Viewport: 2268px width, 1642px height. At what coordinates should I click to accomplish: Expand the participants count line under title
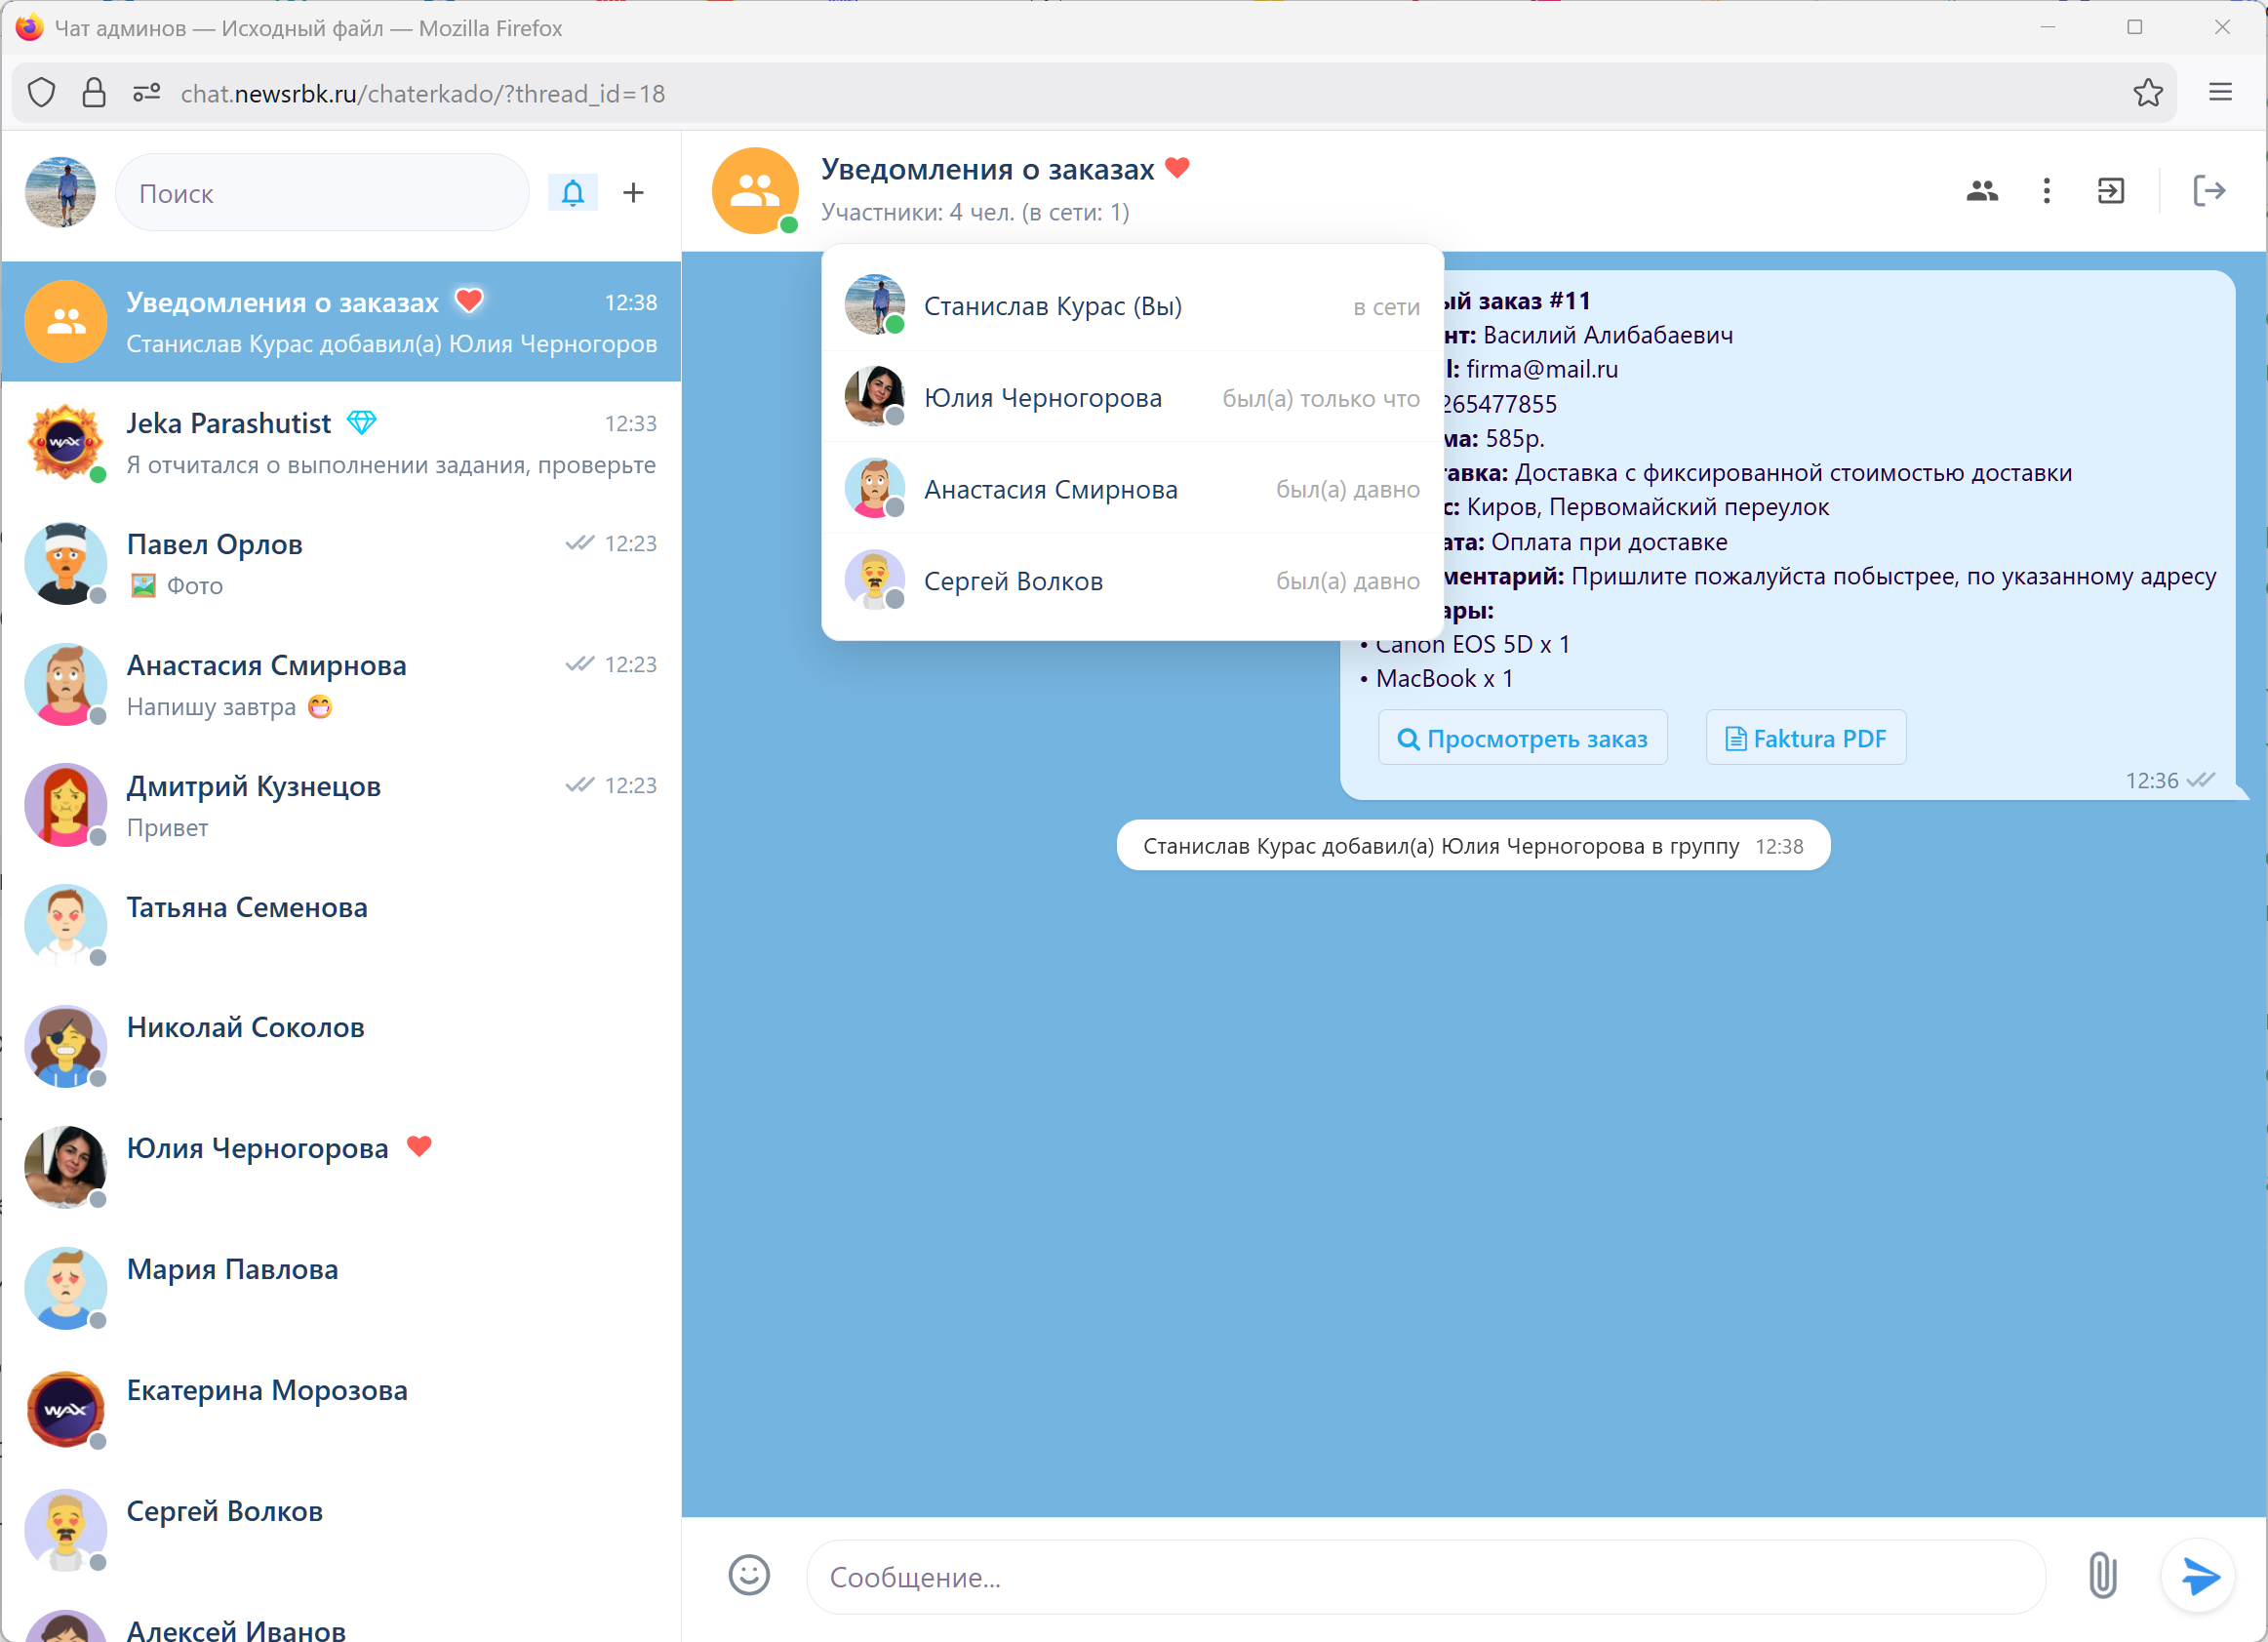pos(974,212)
